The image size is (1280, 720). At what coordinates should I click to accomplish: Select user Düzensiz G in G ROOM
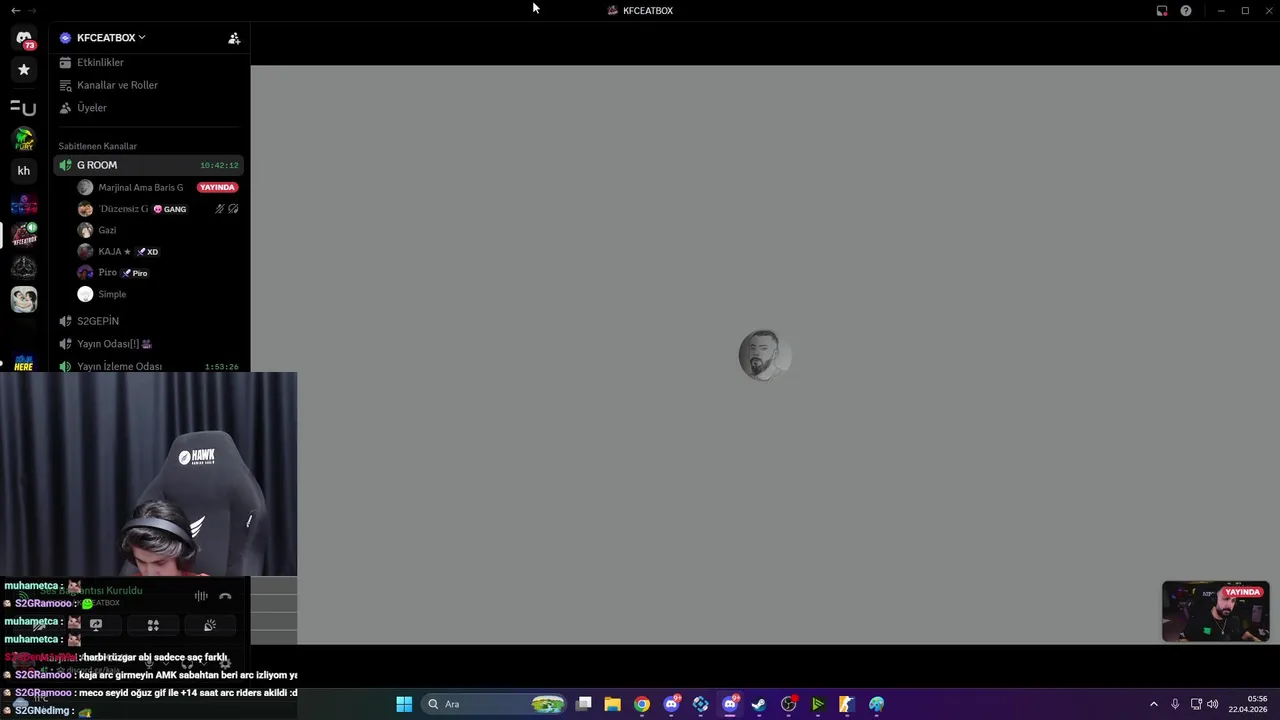coord(123,209)
